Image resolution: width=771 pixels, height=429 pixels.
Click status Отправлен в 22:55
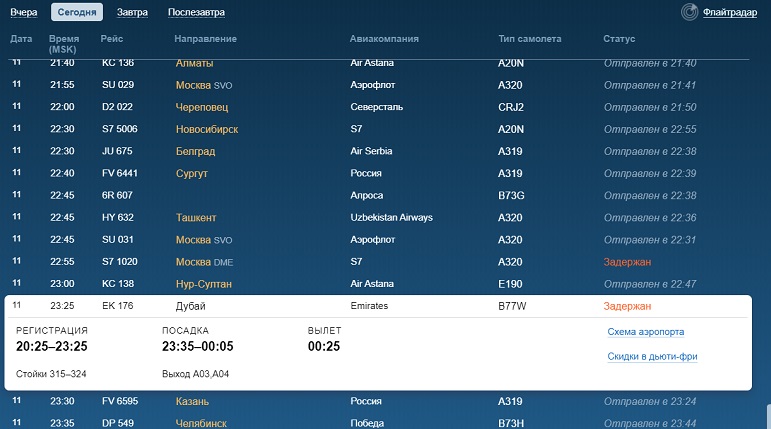pyautogui.click(x=650, y=129)
